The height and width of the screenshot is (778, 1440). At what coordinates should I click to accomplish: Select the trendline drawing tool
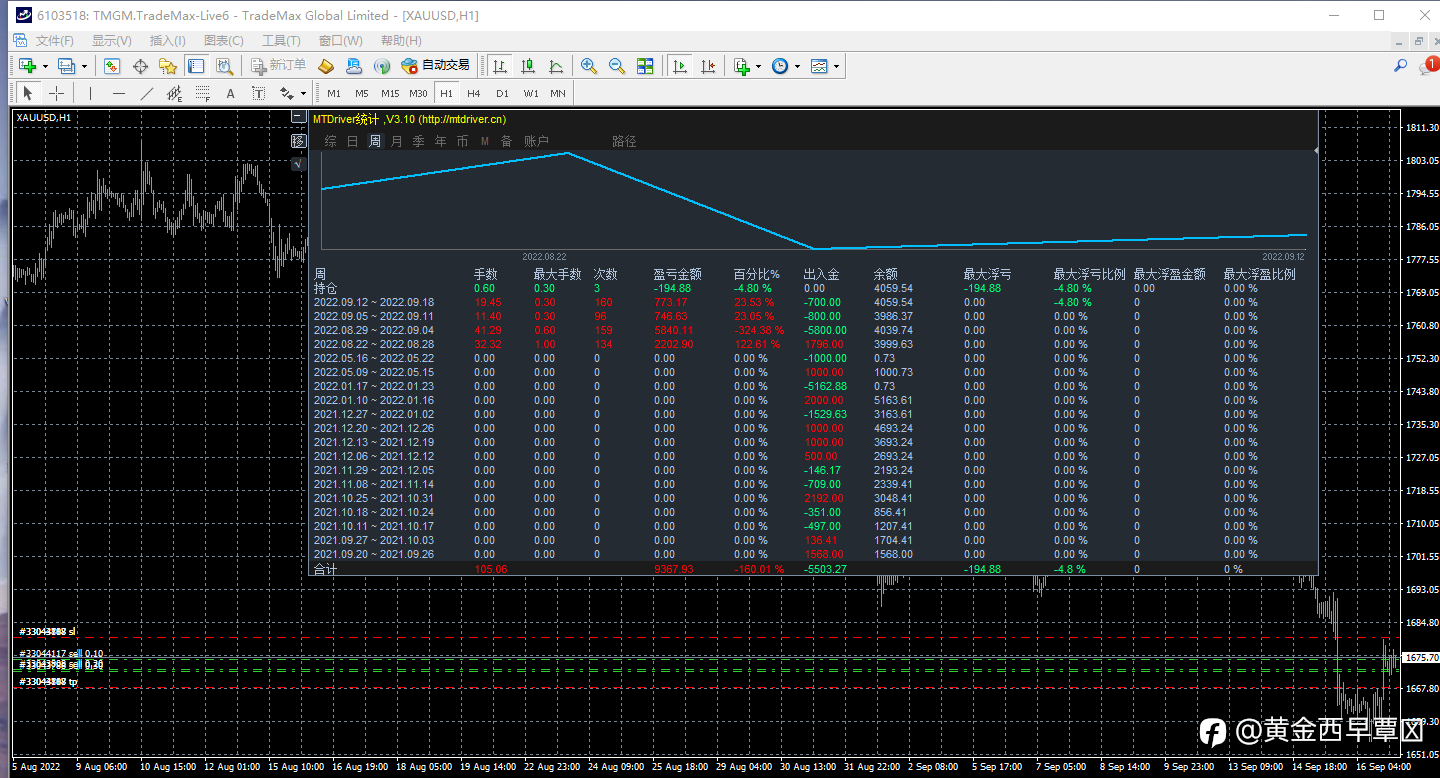[147, 93]
